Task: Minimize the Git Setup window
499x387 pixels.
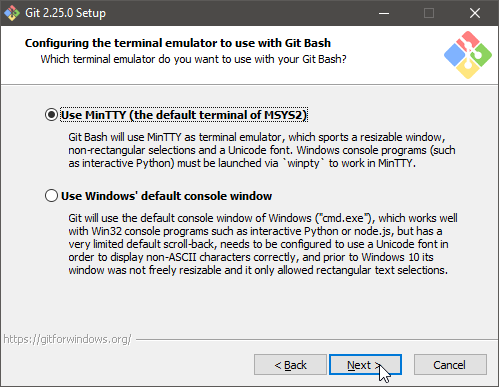Action: (x=384, y=13)
